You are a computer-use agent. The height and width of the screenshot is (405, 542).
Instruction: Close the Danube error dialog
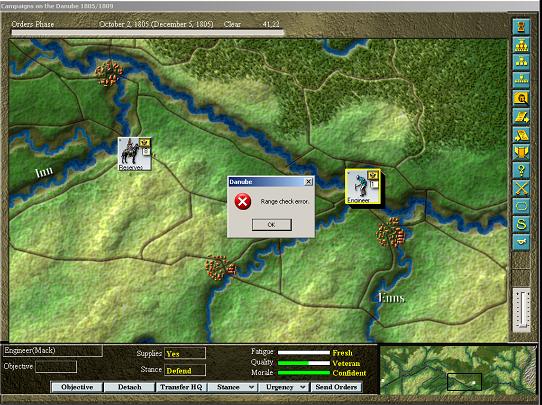click(308, 182)
